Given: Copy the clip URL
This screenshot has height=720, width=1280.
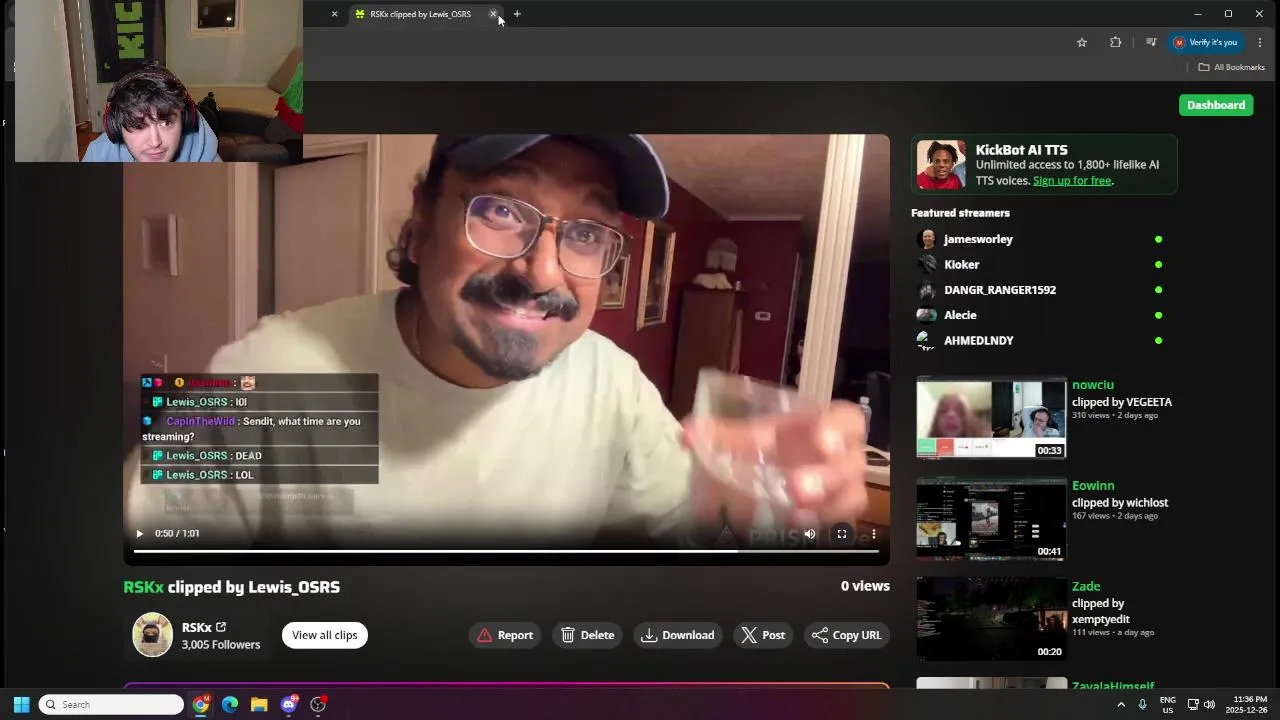Looking at the screenshot, I should (847, 635).
